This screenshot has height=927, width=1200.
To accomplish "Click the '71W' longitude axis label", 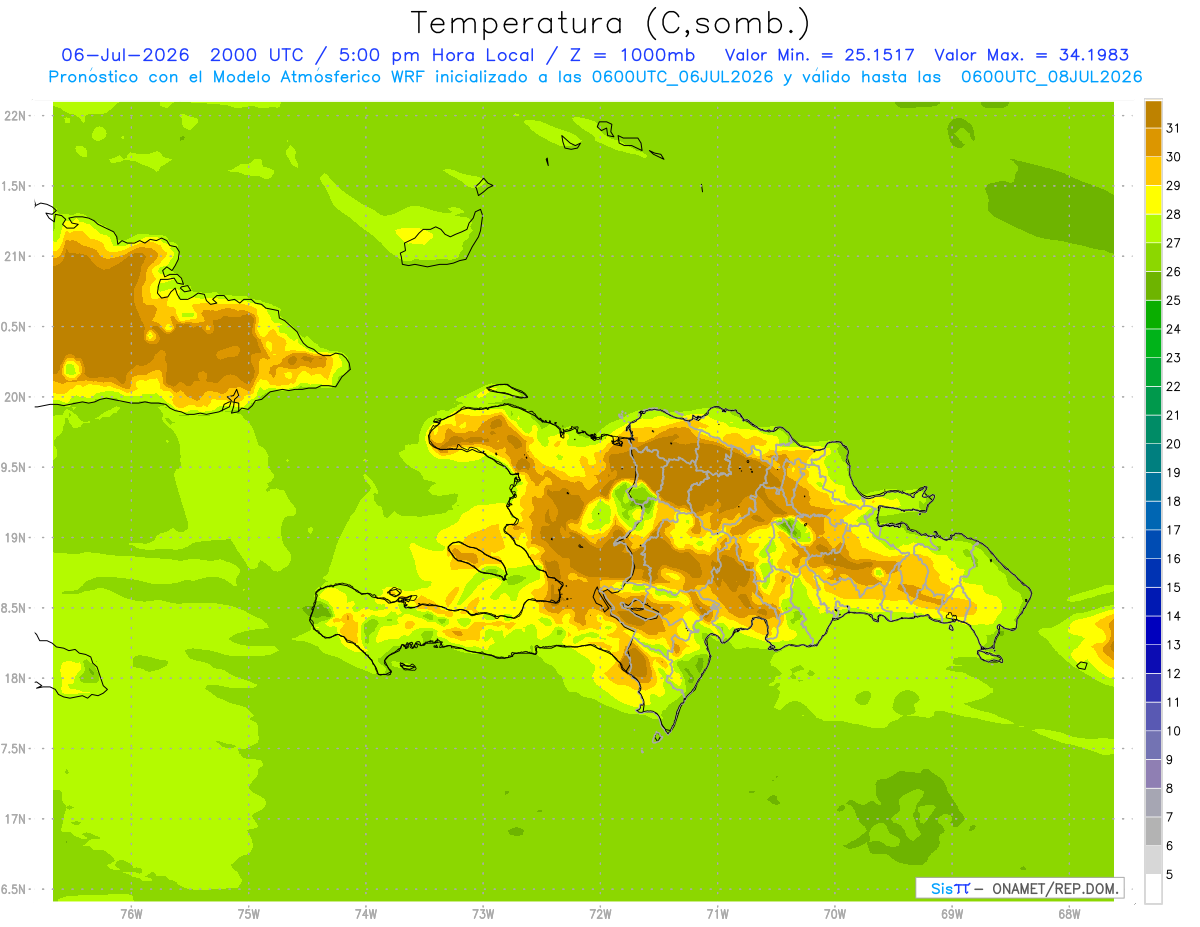I will coord(717,913).
